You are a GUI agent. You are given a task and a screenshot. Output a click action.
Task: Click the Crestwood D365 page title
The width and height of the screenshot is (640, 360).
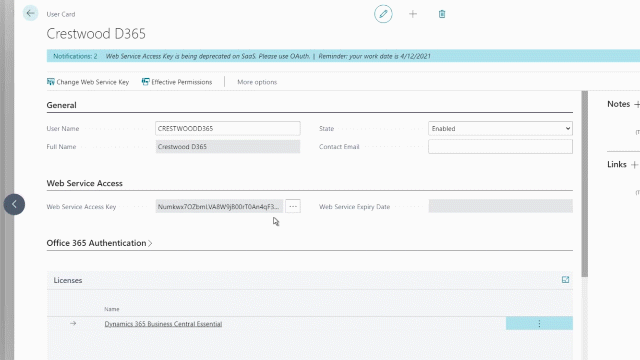tap(96, 33)
